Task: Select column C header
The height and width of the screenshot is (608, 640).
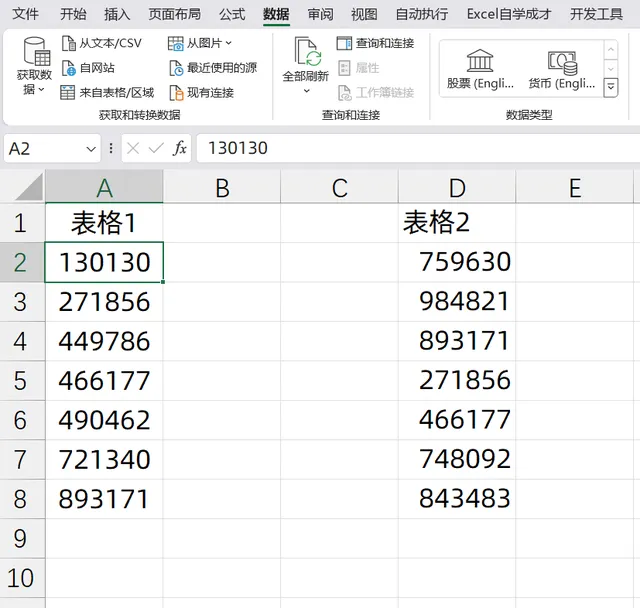Action: (x=340, y=187)
